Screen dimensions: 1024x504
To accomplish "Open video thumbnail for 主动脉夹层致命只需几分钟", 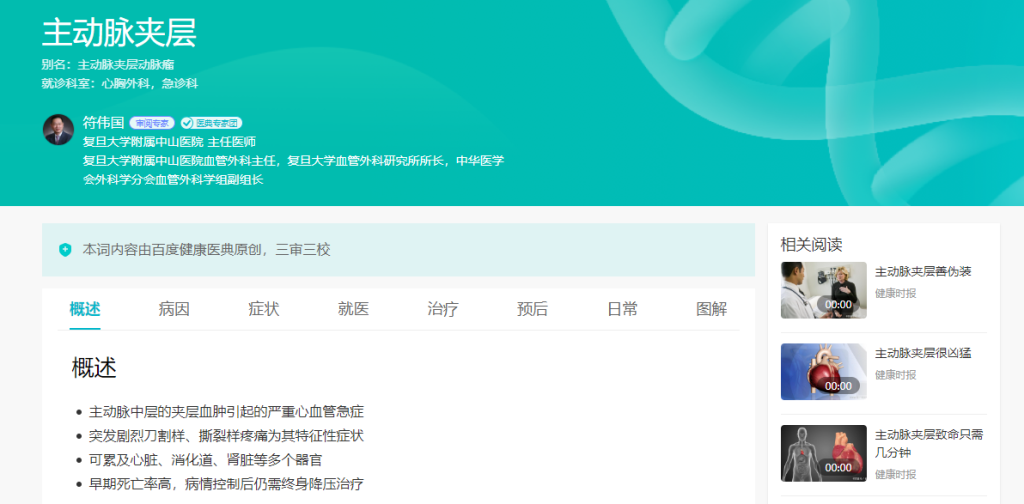I will [x=824, y=453].
